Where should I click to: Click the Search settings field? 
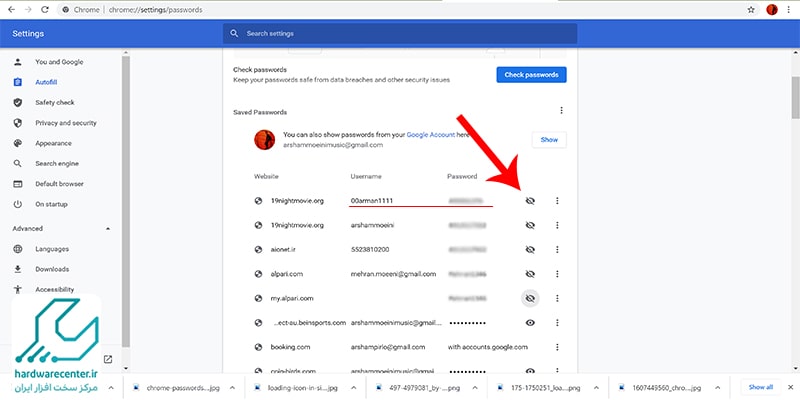pyautogui.click(x=400, y=34)
